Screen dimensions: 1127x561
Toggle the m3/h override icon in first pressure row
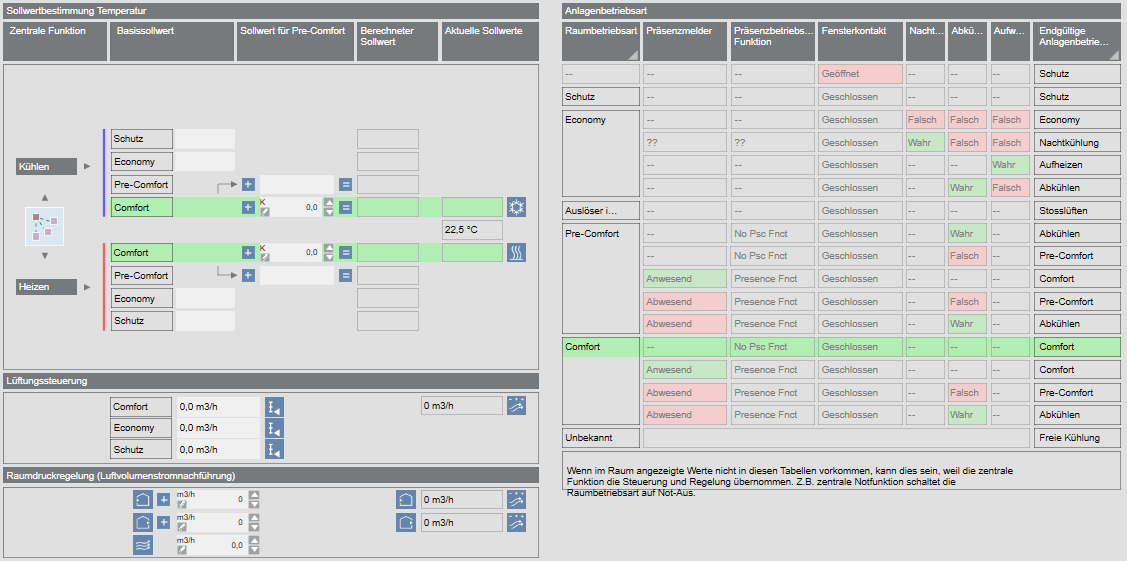[x=182, y=504]
